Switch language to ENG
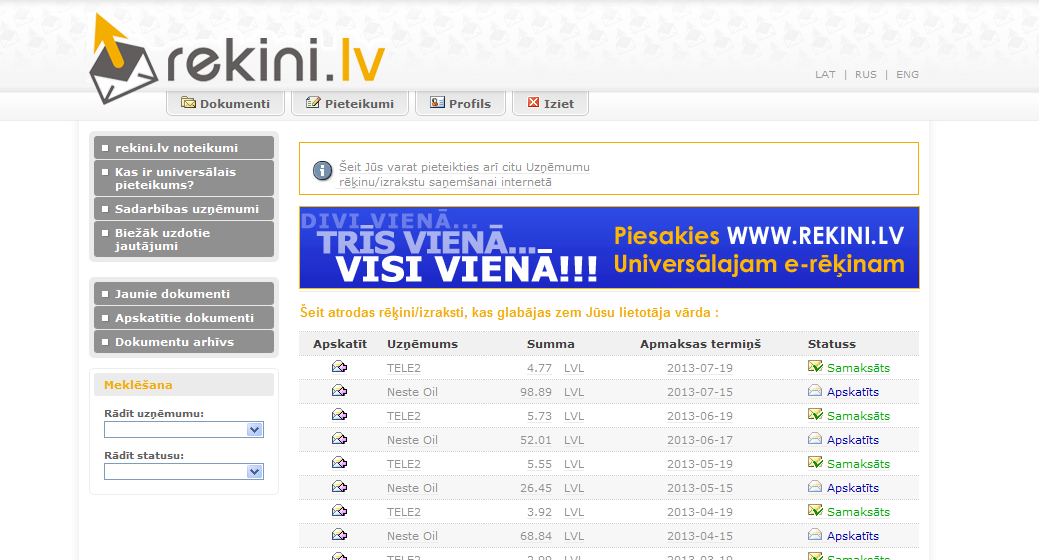The height and width of the screenshot is (560, 1039). (x=907, y=74)
